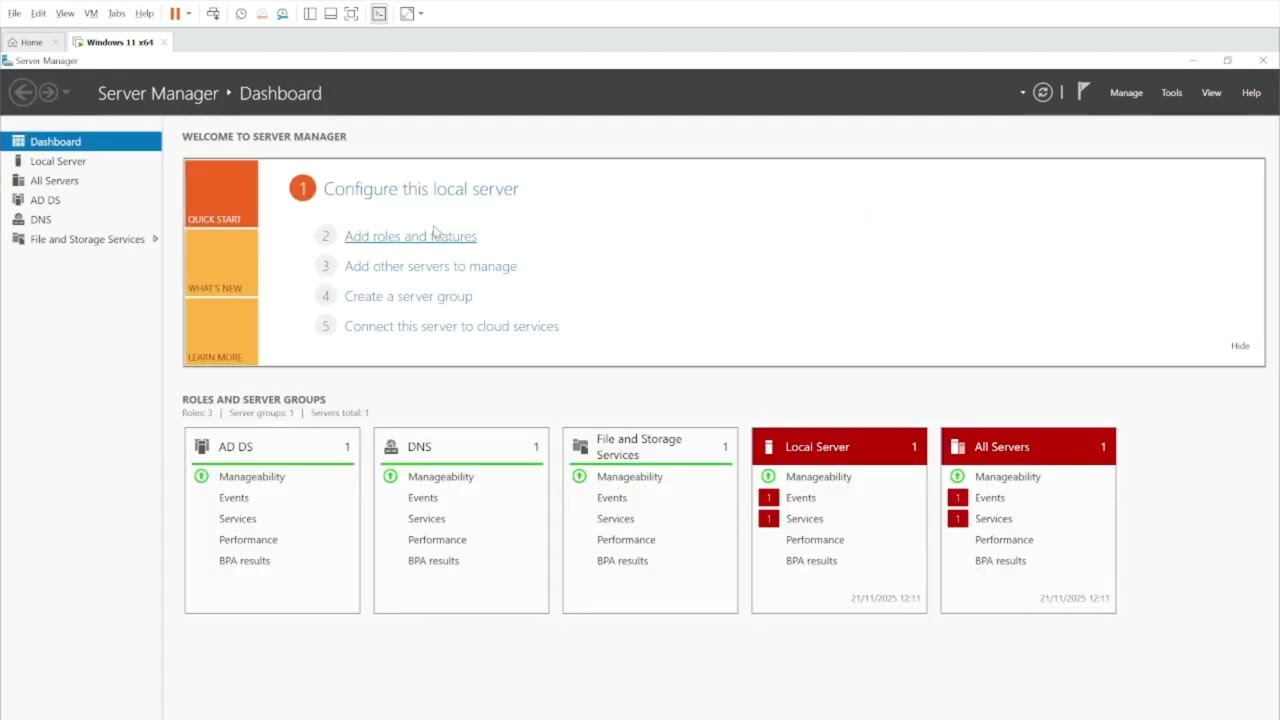Open the VMware snapshot manager
1280x720 pixels.
tap(283, 14)
